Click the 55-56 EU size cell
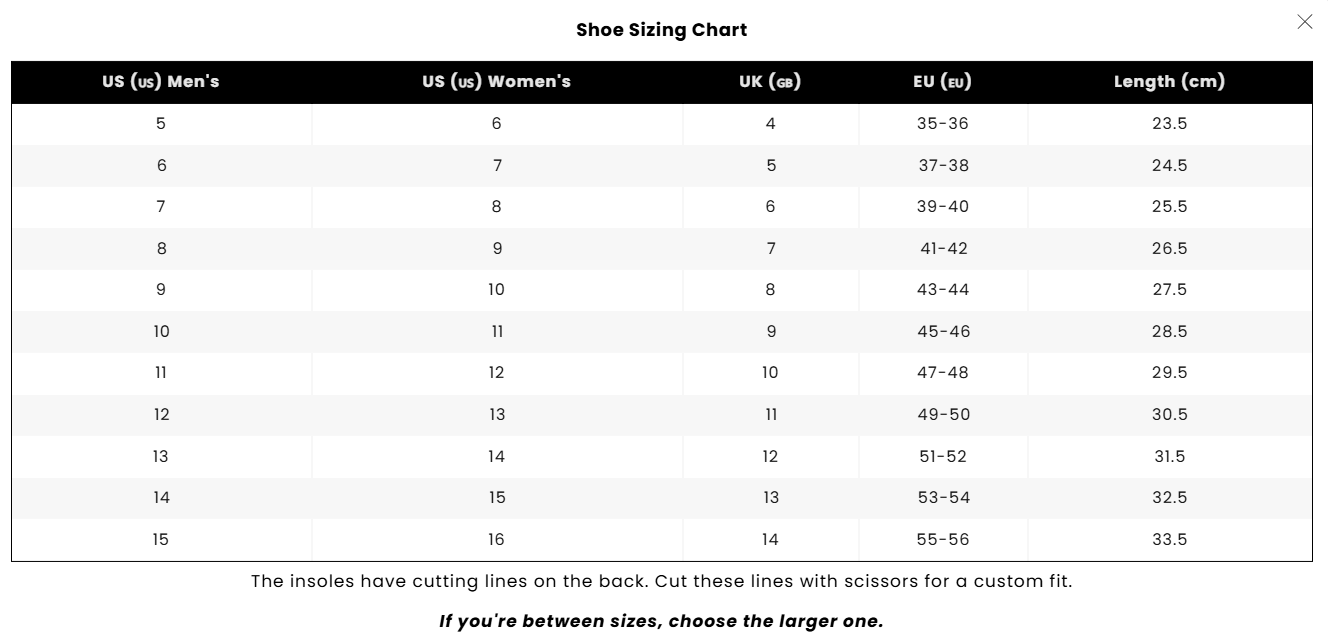Screen dimensions: 1328x642 pyautogui.click(x=943, y=539)
